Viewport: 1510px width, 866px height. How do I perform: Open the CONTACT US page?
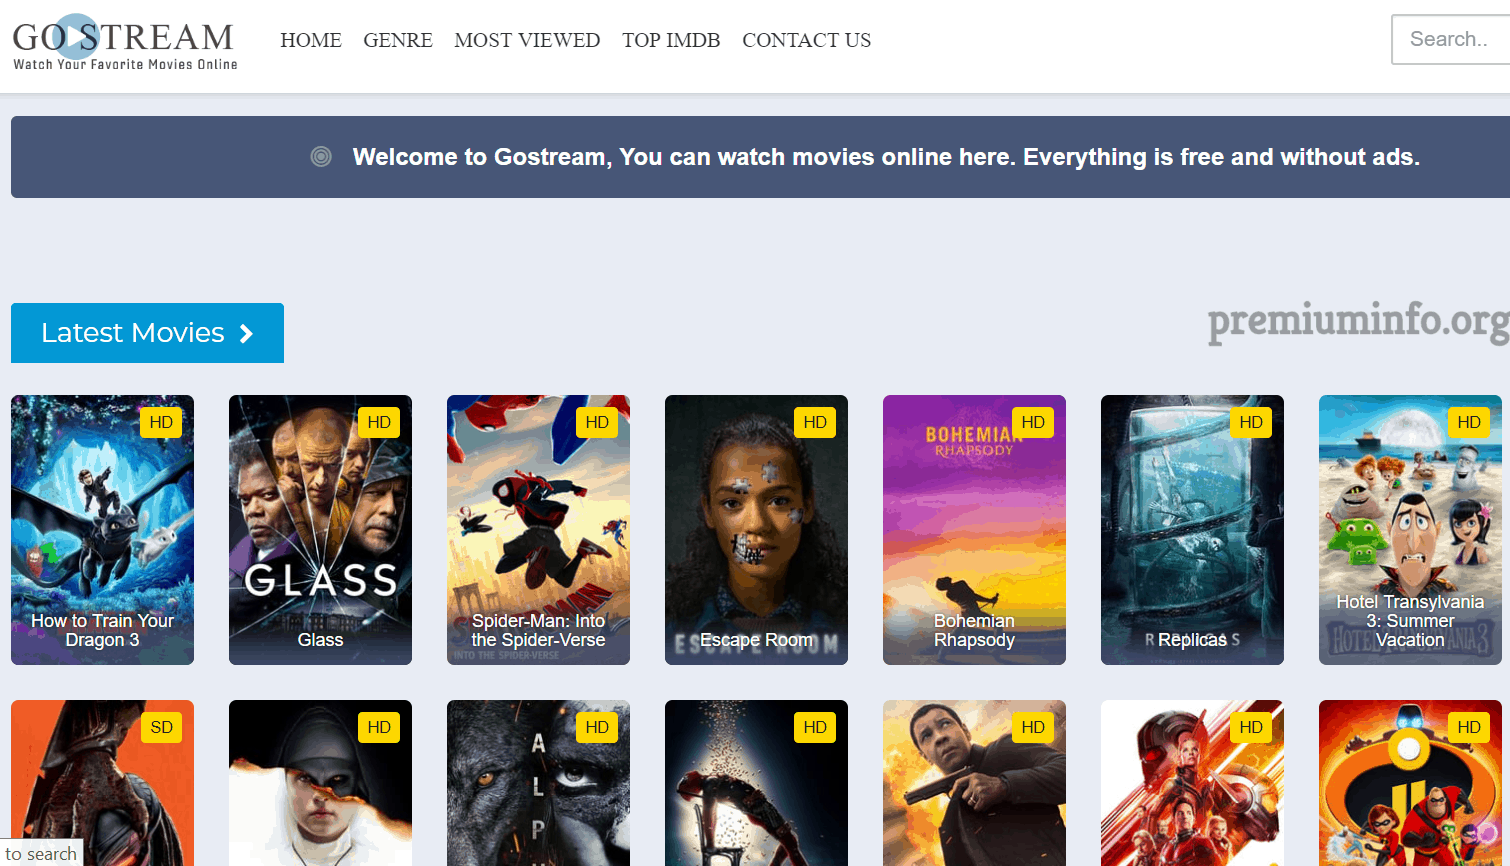coord(806,40)
